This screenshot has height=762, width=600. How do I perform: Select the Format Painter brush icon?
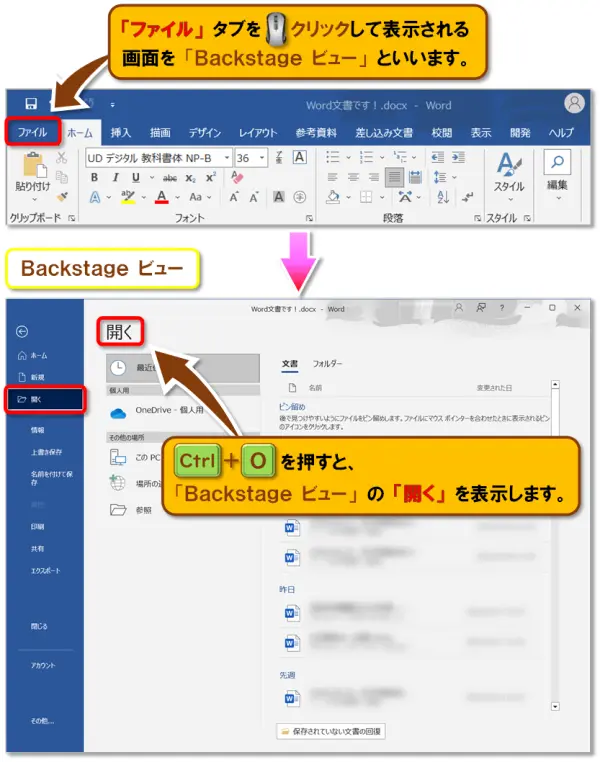coord(62,196)
